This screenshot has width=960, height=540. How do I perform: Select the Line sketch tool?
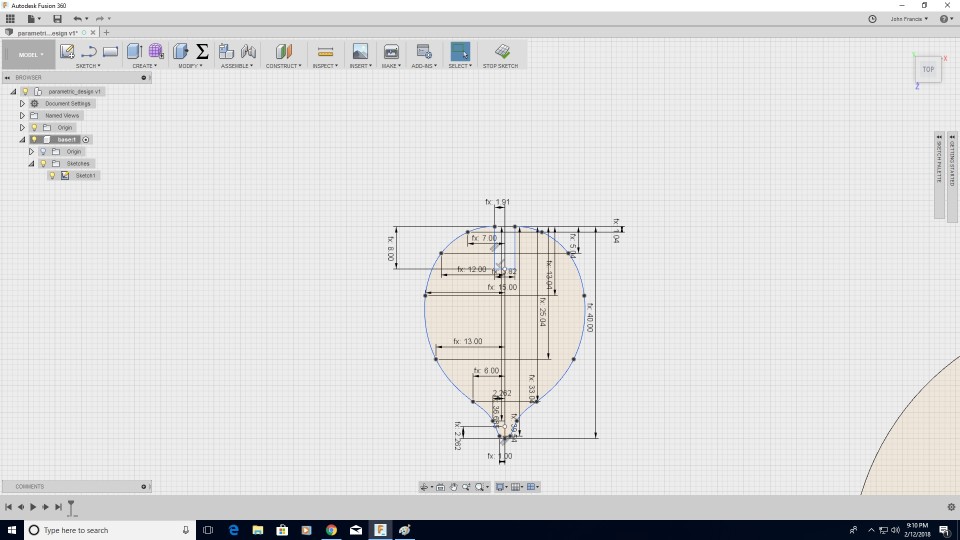[x=89, y=51]
